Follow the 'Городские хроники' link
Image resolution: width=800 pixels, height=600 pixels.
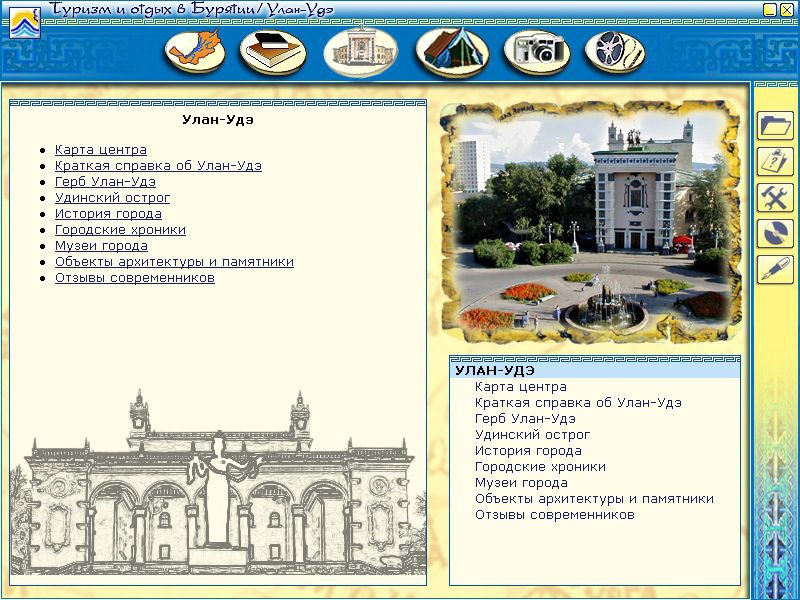(120, 230)
